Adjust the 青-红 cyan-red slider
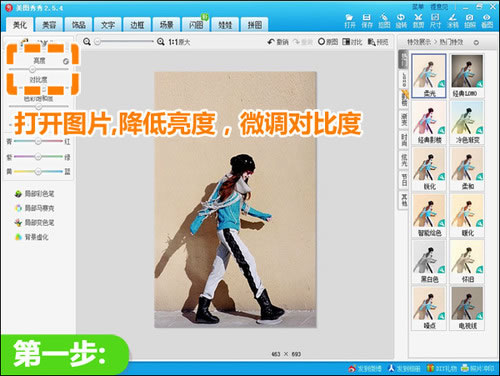Viewport: 500px width, 376px height. [38, 141]
